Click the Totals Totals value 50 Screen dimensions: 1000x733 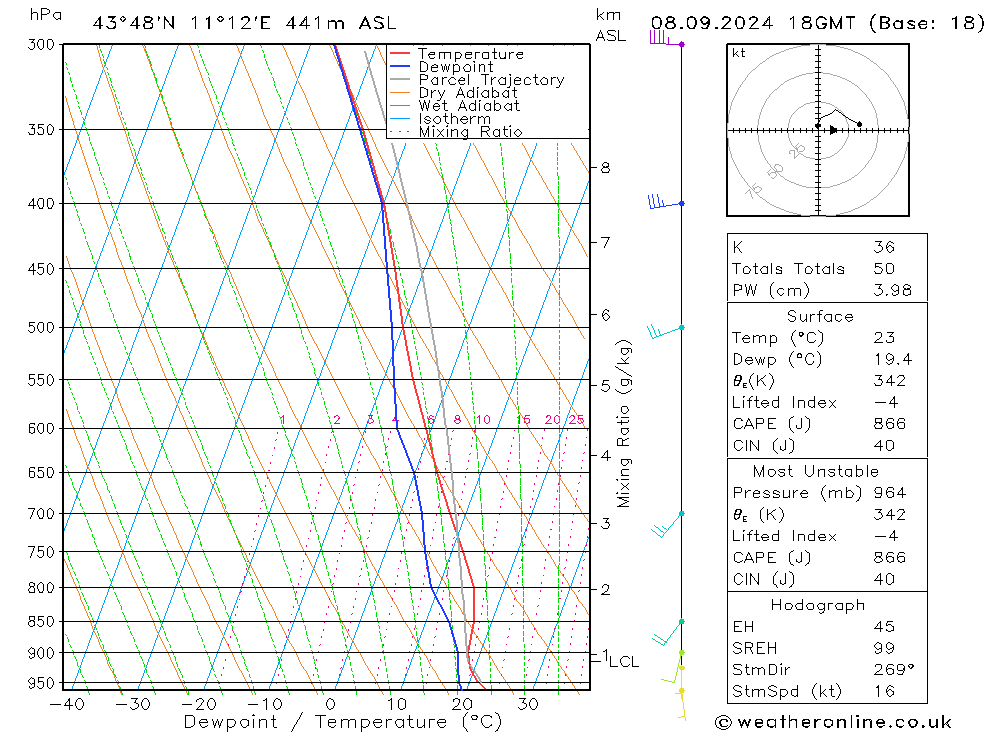coord(884,269)
